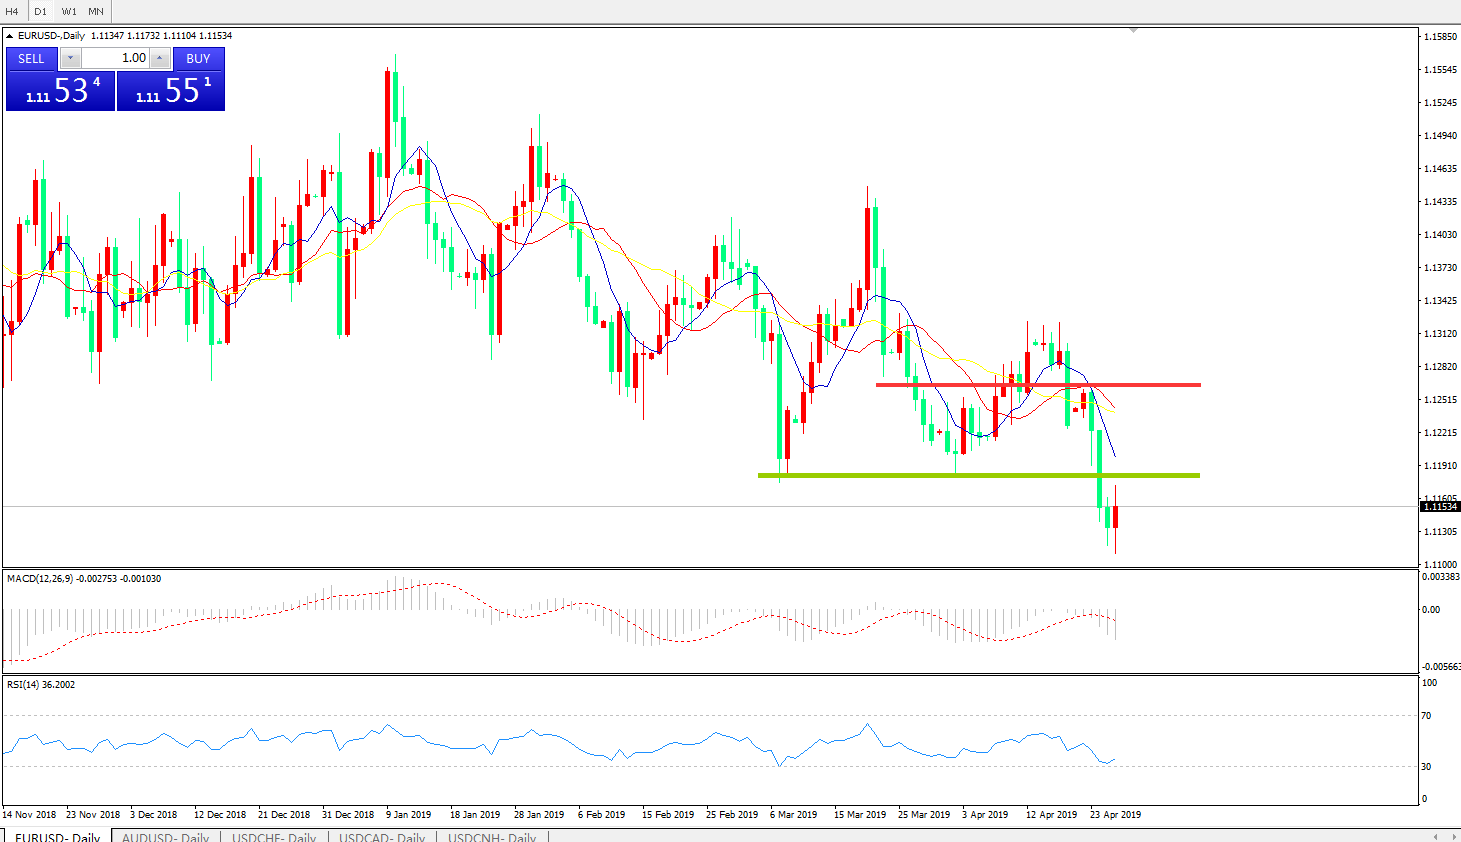Select the red horizontal resistance line
This screenshot has height=842, width=1461.
[1037, 384]
